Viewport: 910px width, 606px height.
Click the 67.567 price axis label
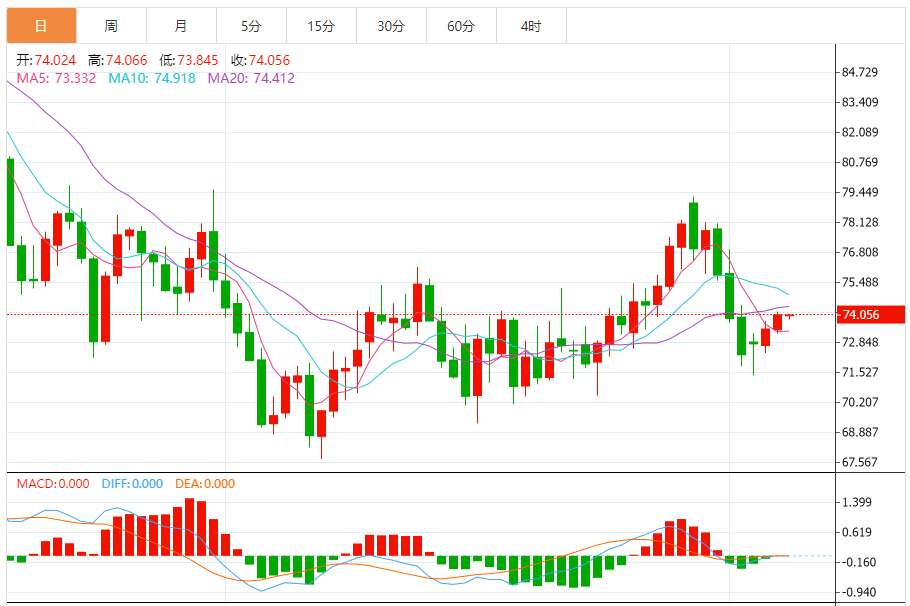tap(860, 462)
